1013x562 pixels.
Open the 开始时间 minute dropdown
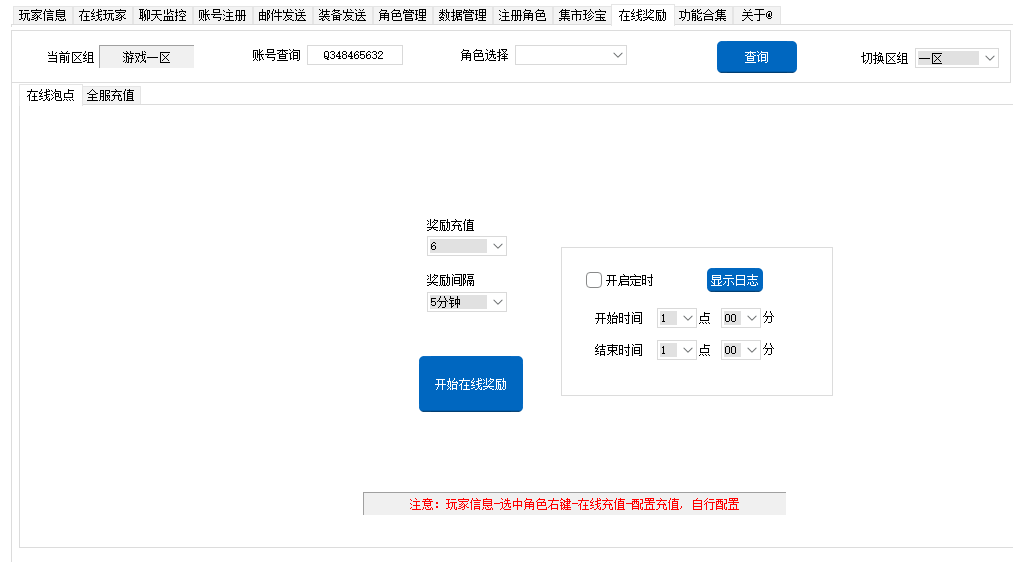point(740,318)
